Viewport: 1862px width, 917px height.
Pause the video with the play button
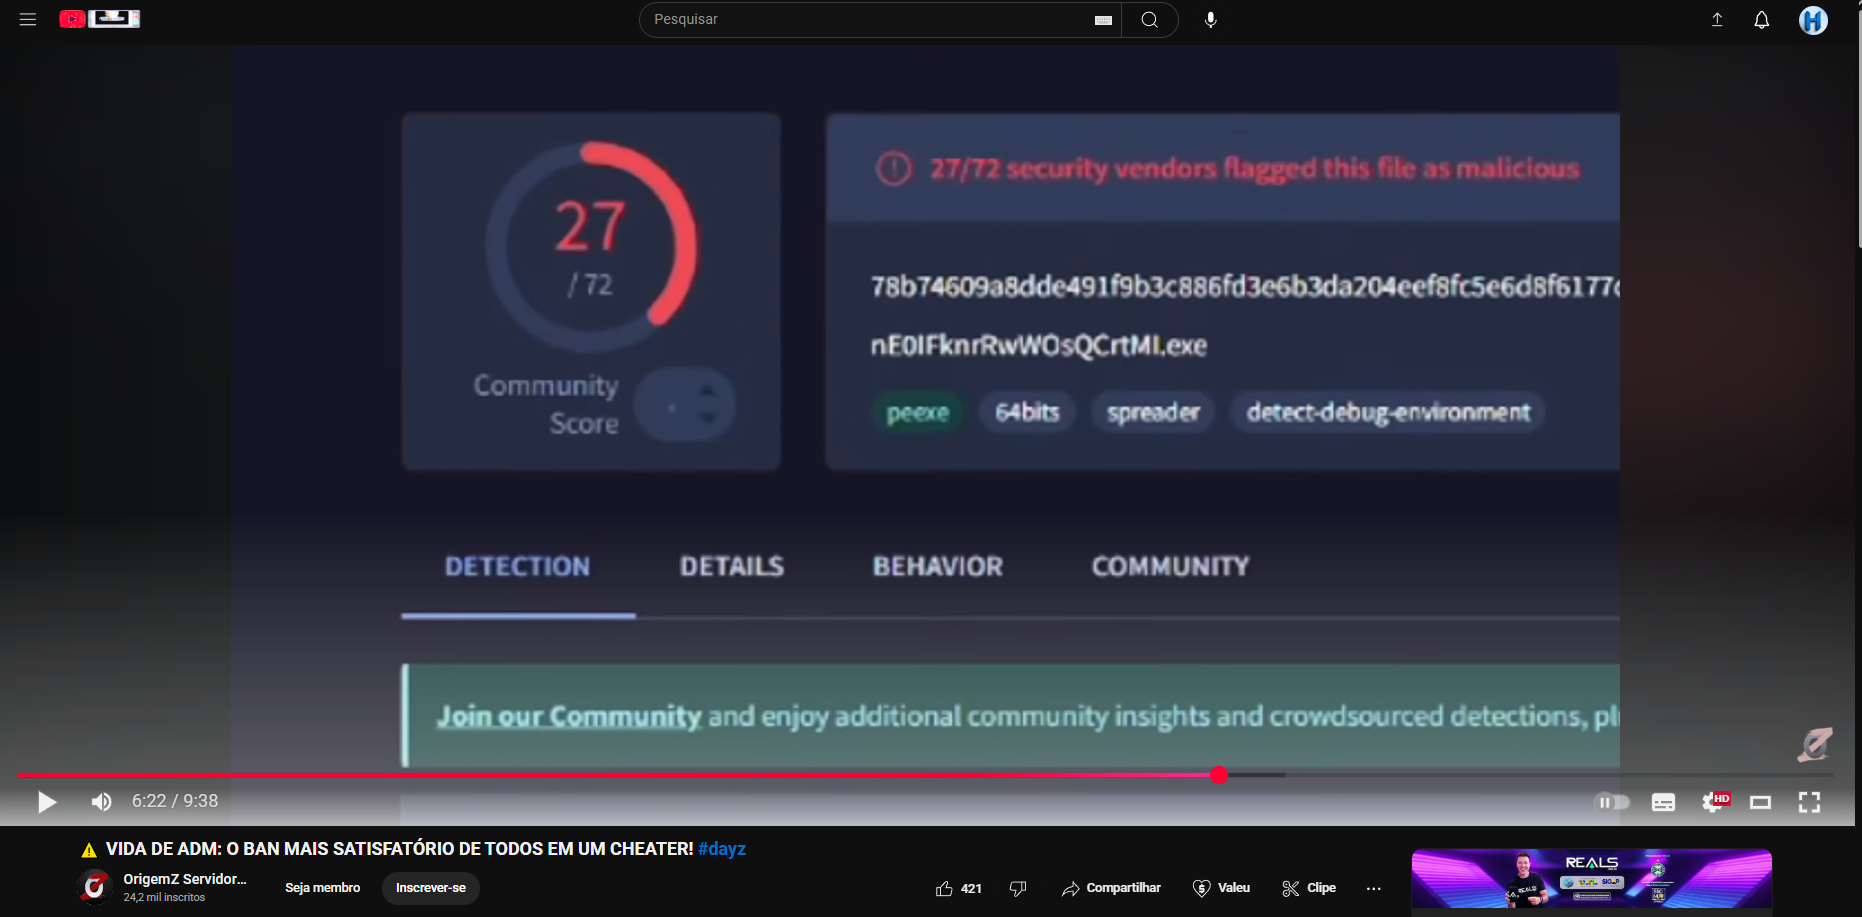[46, 801]
